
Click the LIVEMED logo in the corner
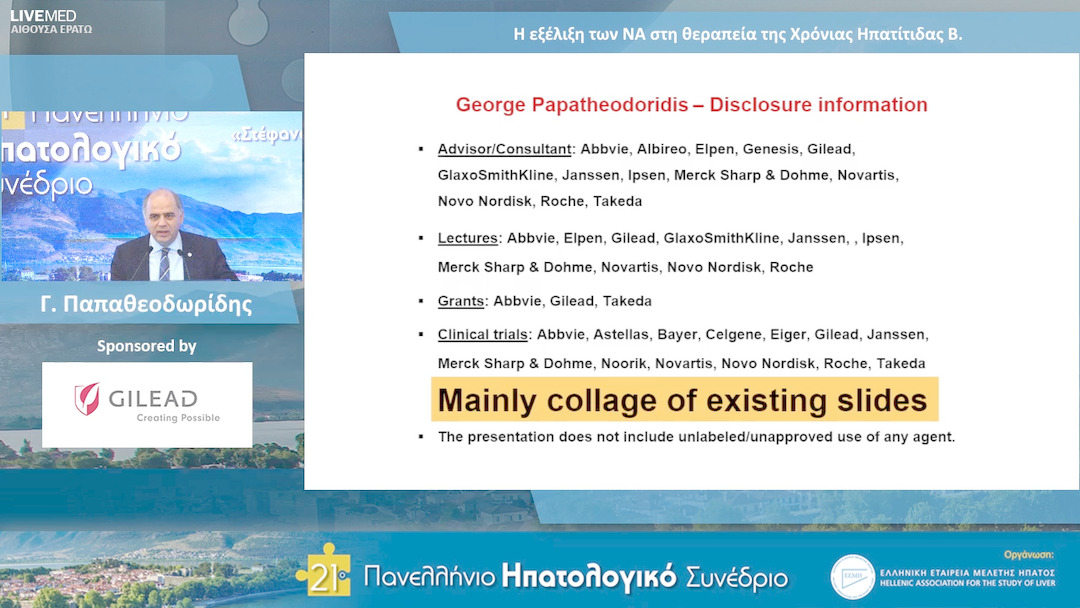[x=43, y=15]
